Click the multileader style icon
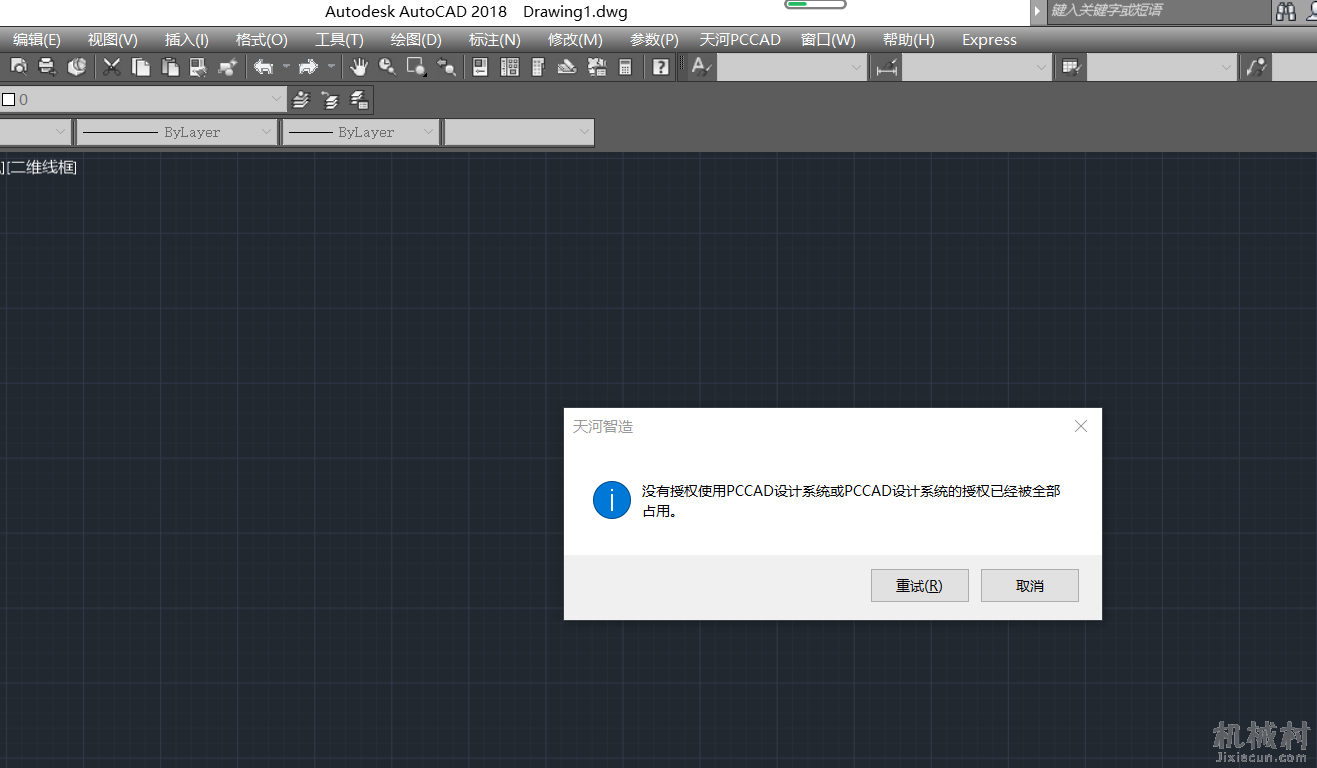Viewport: 1317px width, 768px height. [x=1256, y=67]
